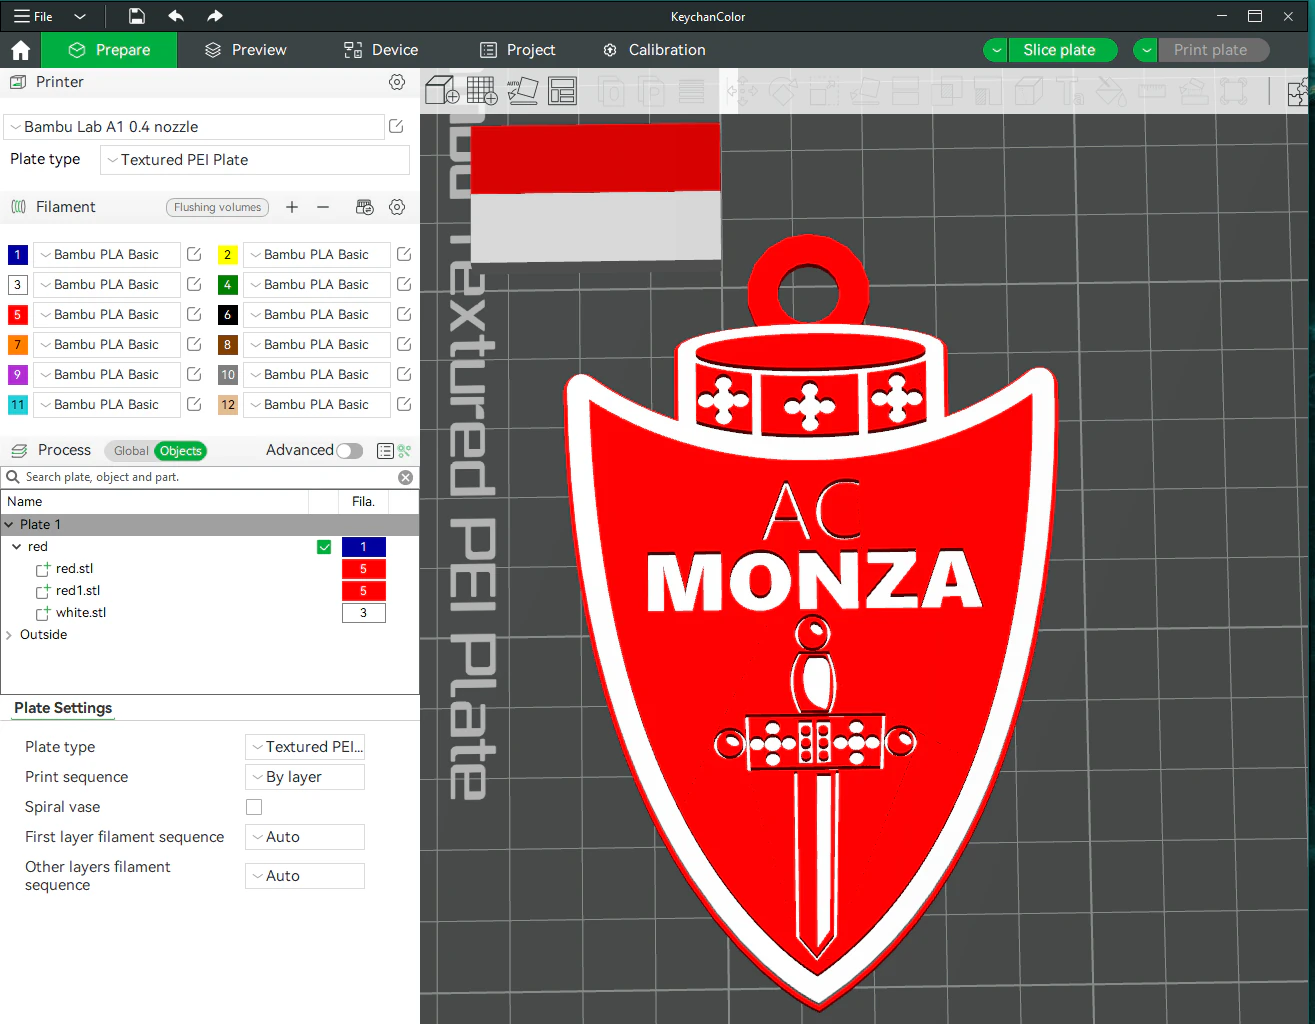Open Print plate options arrow
1315x1024 pixels.
pyautogui.click(x=1146, y=50)
